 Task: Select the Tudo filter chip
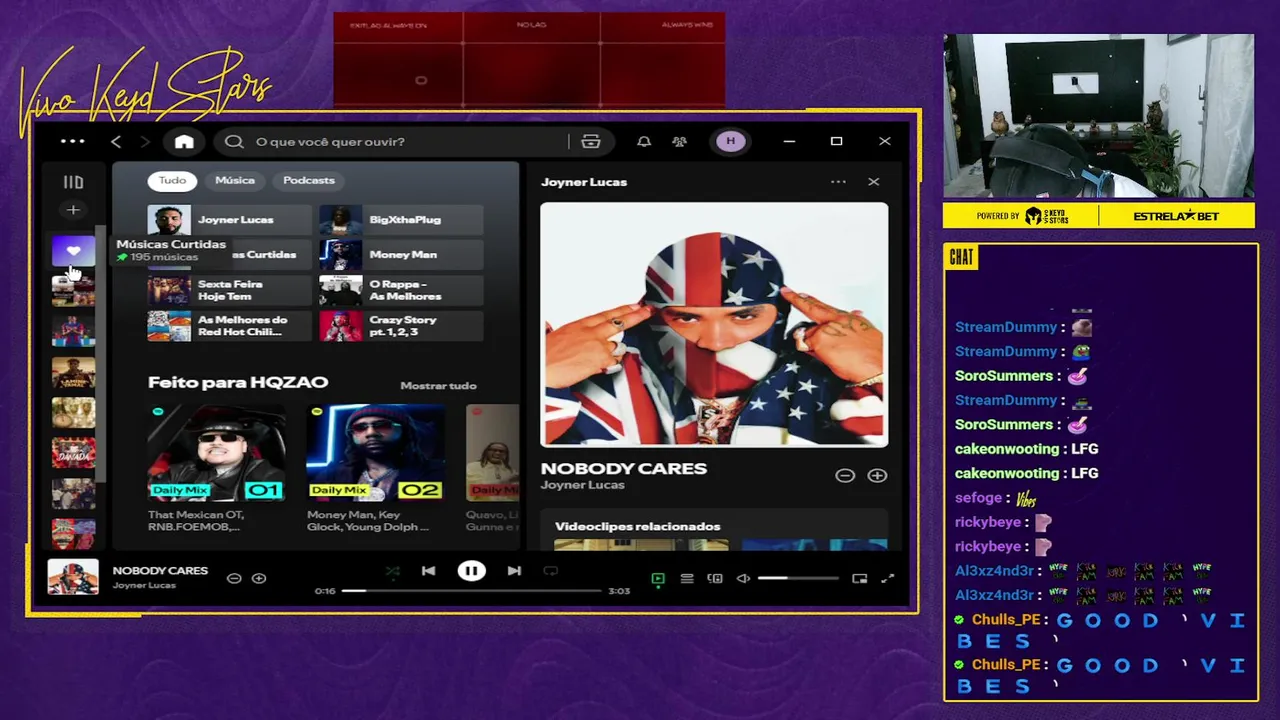[x=172, y=180]
